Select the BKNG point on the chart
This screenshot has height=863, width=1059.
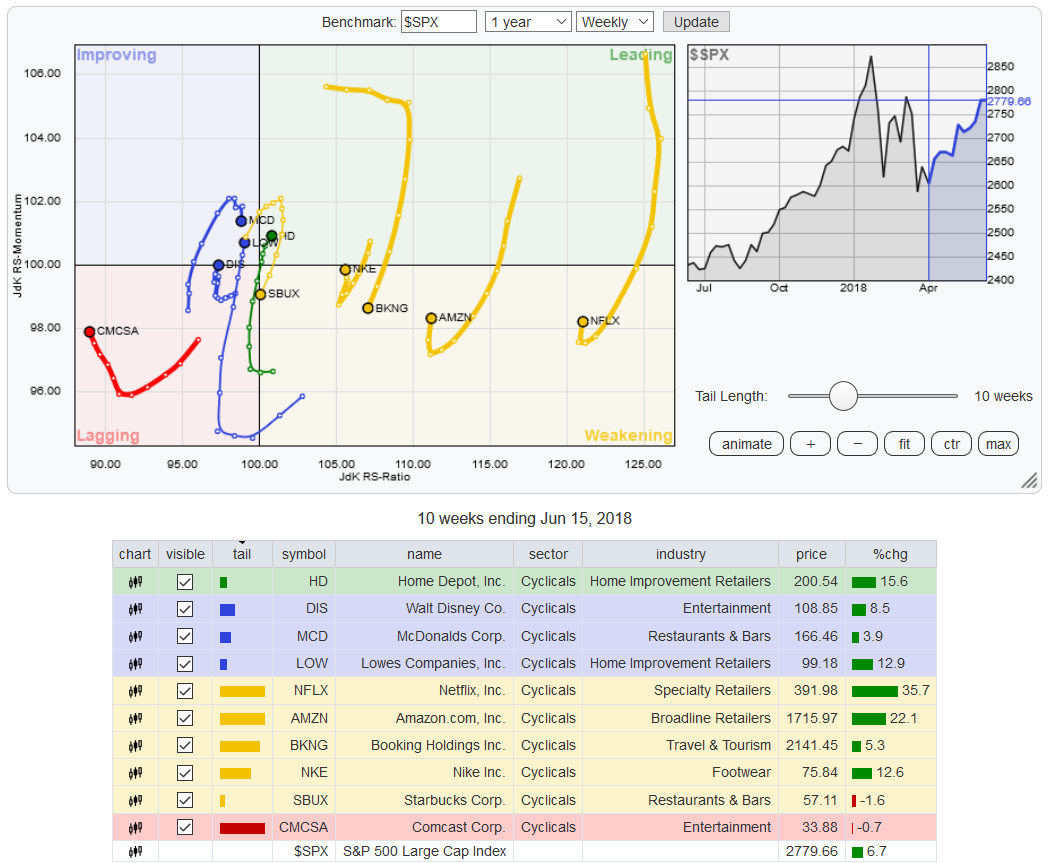(368, 308)
